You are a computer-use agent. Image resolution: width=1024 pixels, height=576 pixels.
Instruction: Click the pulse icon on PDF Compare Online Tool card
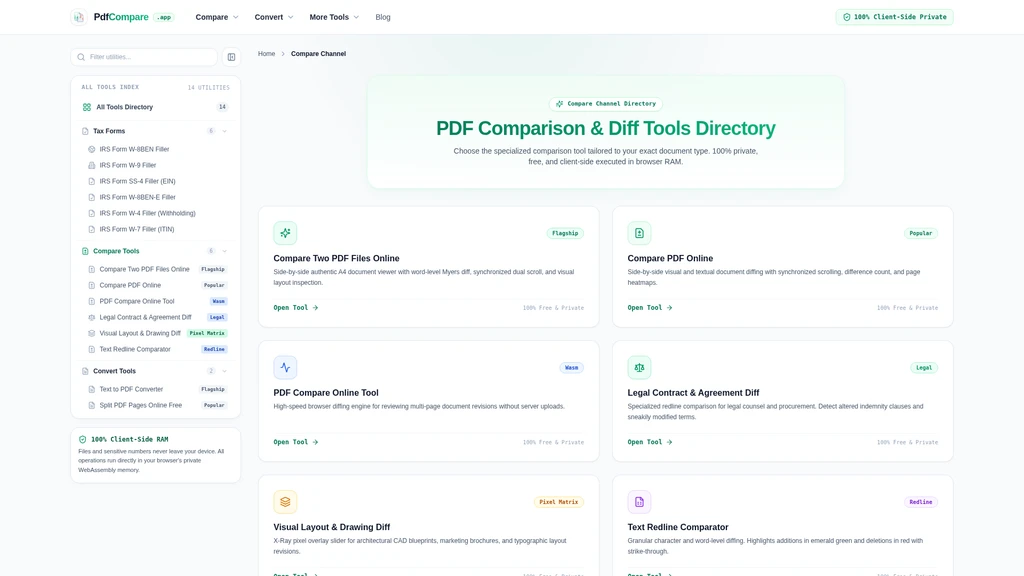pyautogui.click(x=285, y=368)
